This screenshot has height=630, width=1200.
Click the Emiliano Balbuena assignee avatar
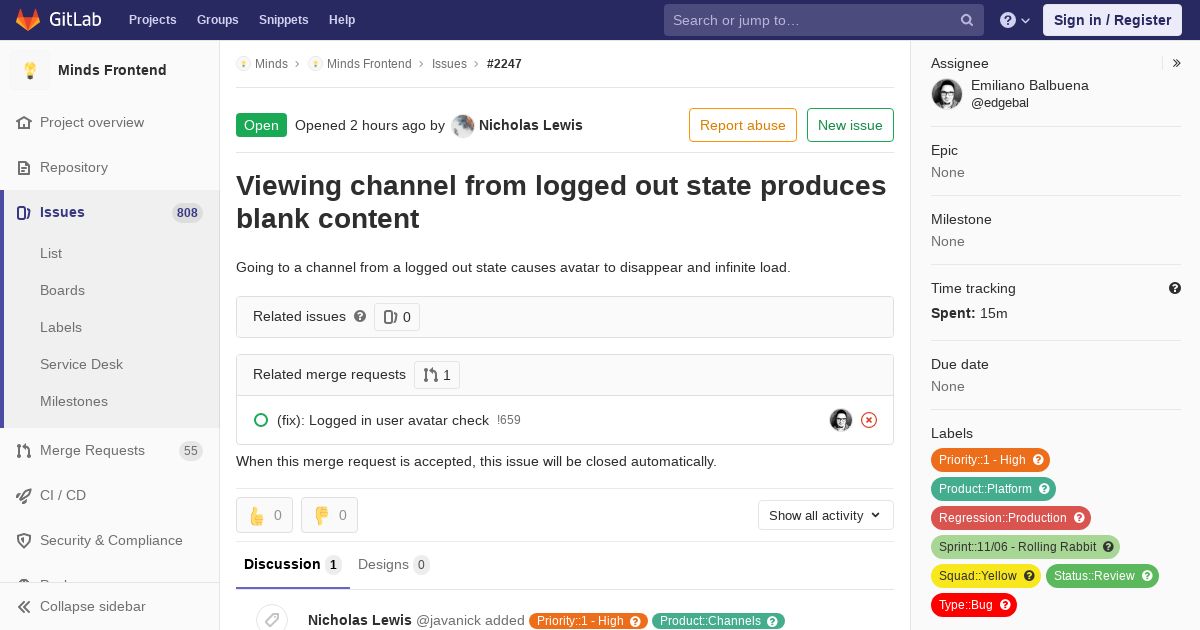947,94
